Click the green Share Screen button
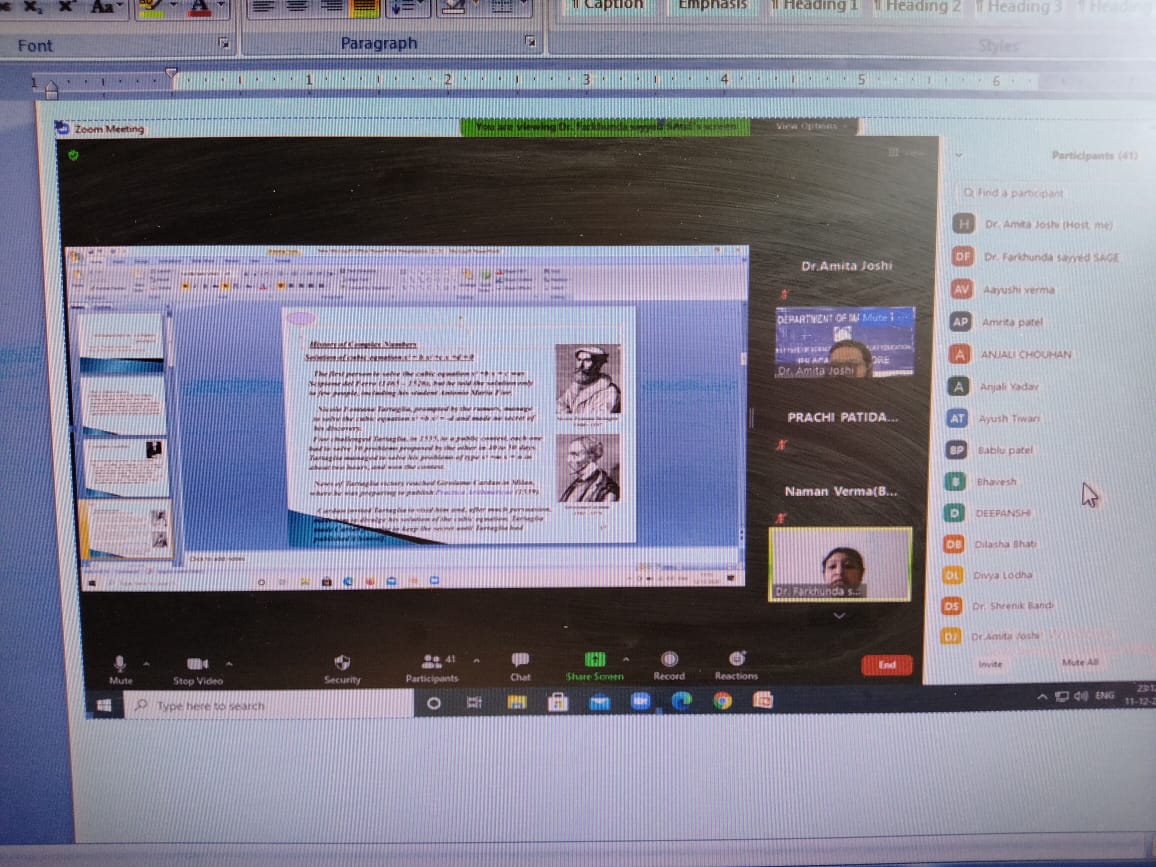1156x867 pixels. (595, 666)
